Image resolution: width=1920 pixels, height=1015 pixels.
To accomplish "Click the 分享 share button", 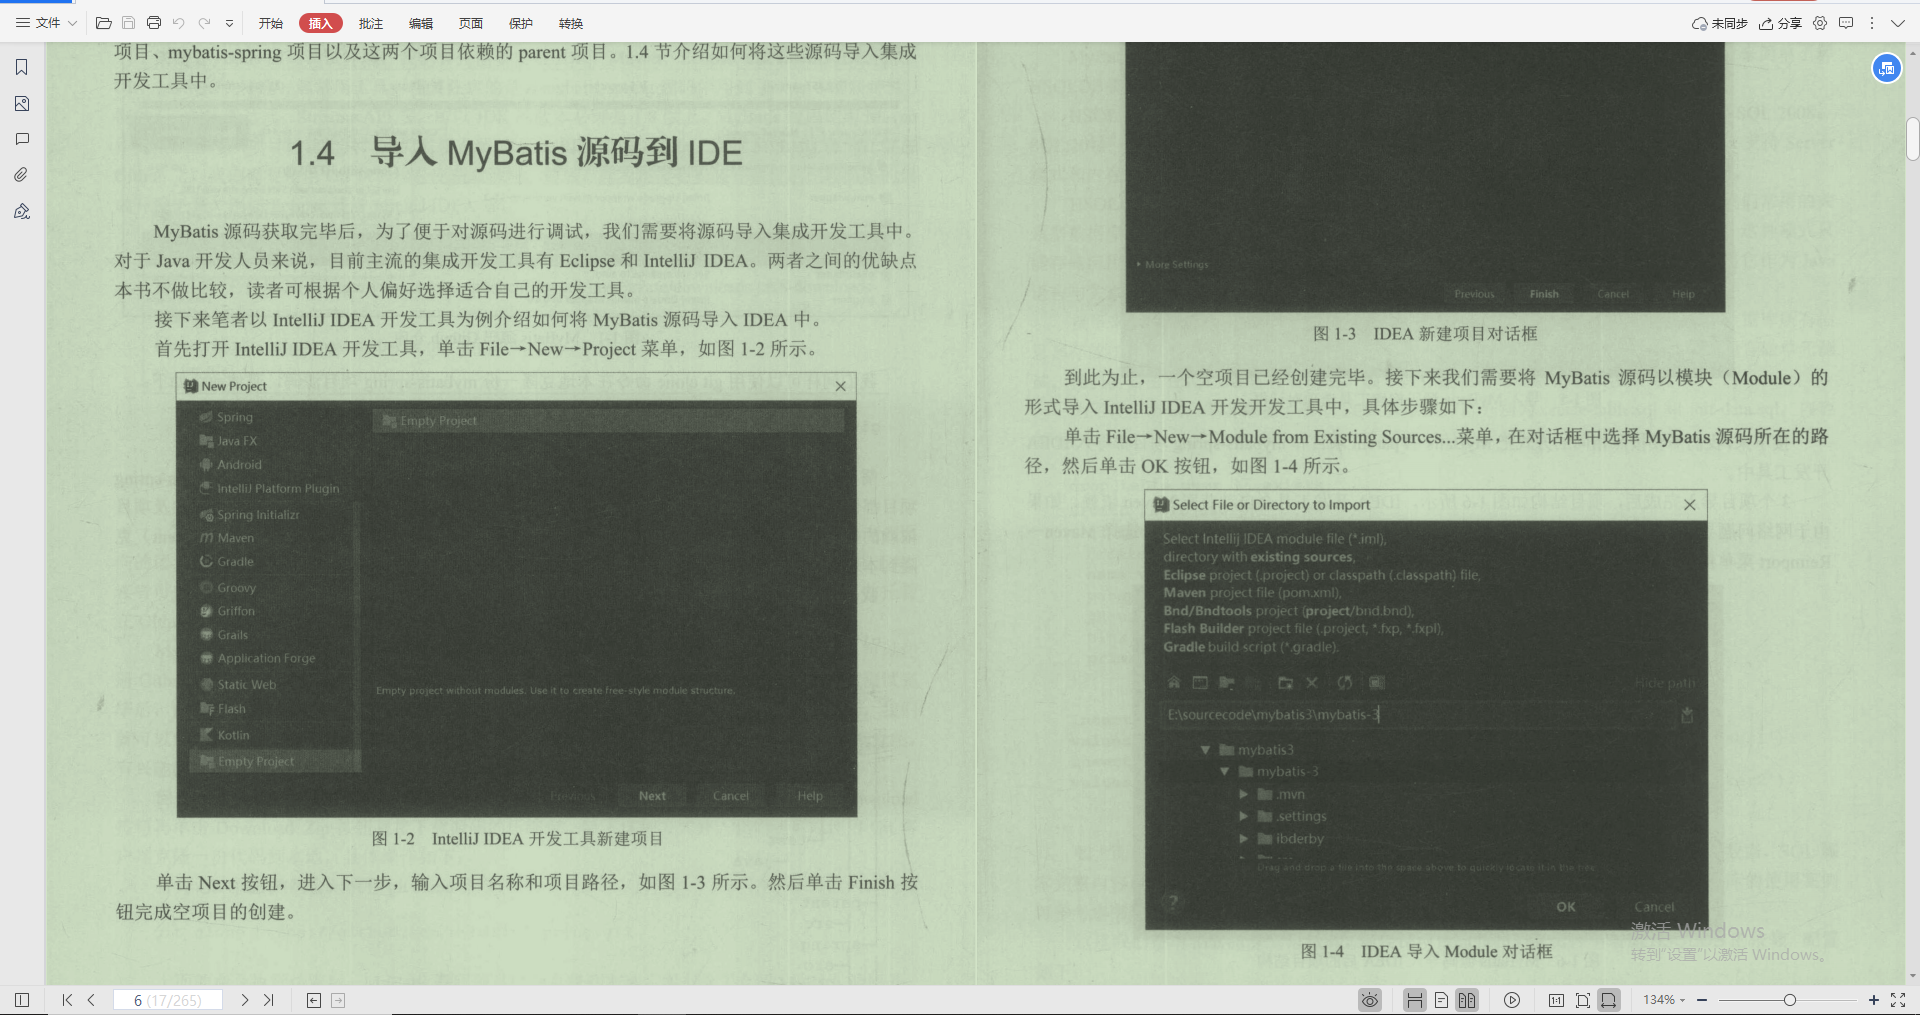I will pos(1780,23).
